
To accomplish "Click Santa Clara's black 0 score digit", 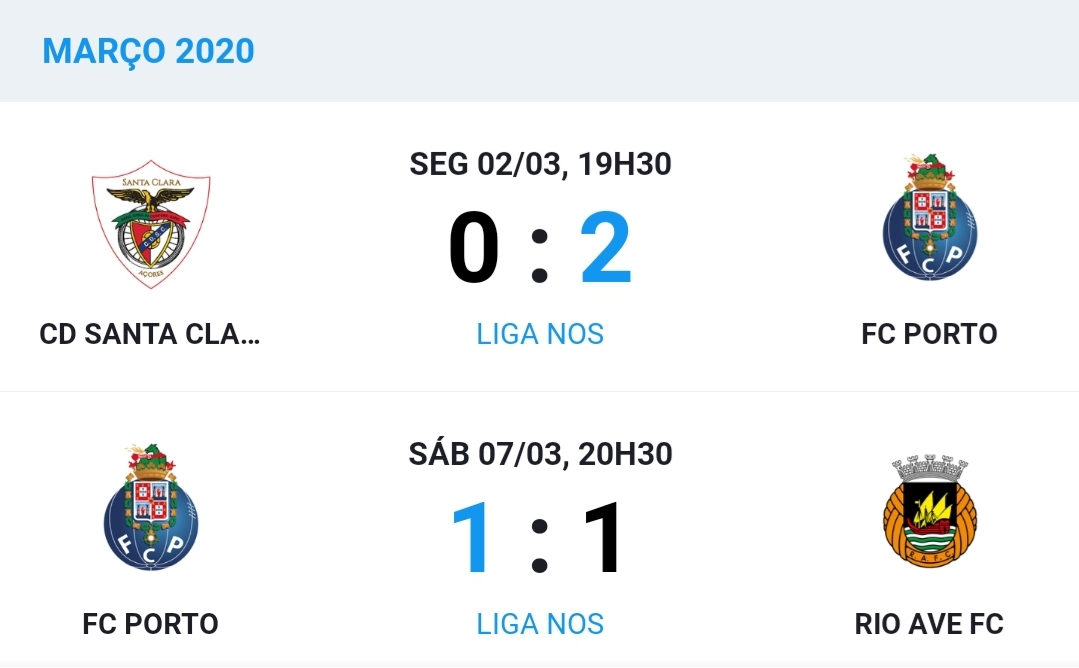I will coord(473,248).
